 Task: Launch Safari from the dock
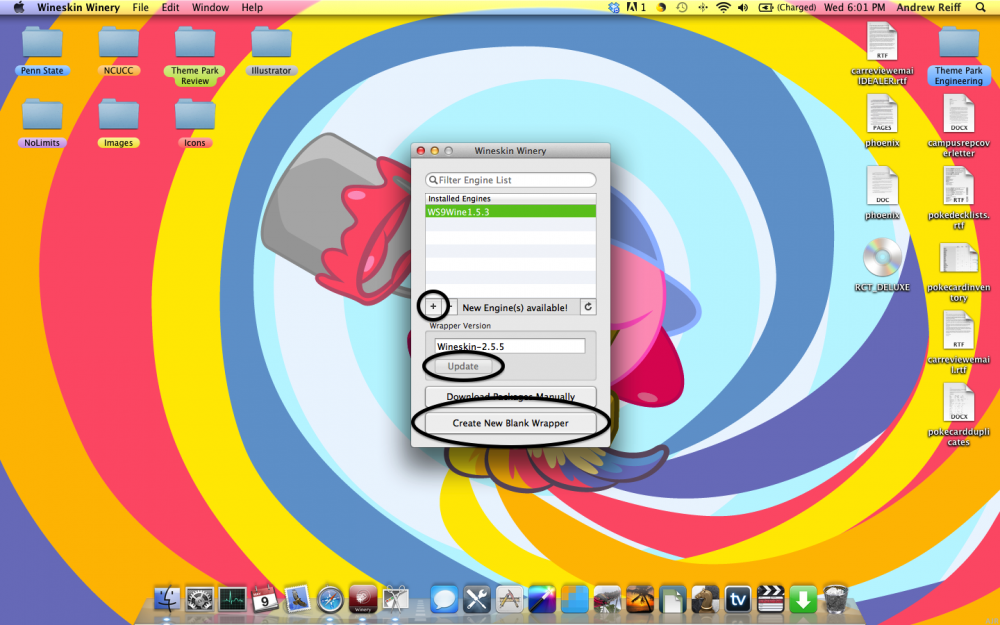tap(331, 599)
